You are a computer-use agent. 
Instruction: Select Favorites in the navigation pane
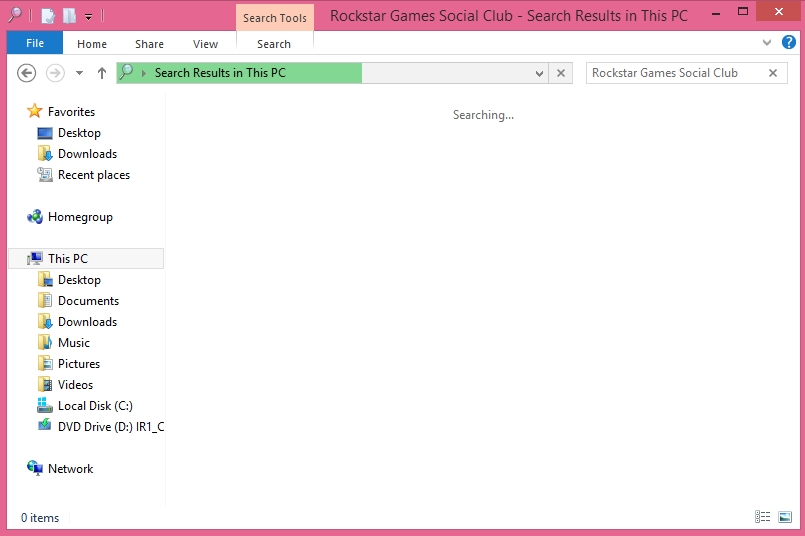tap(71, 111)
